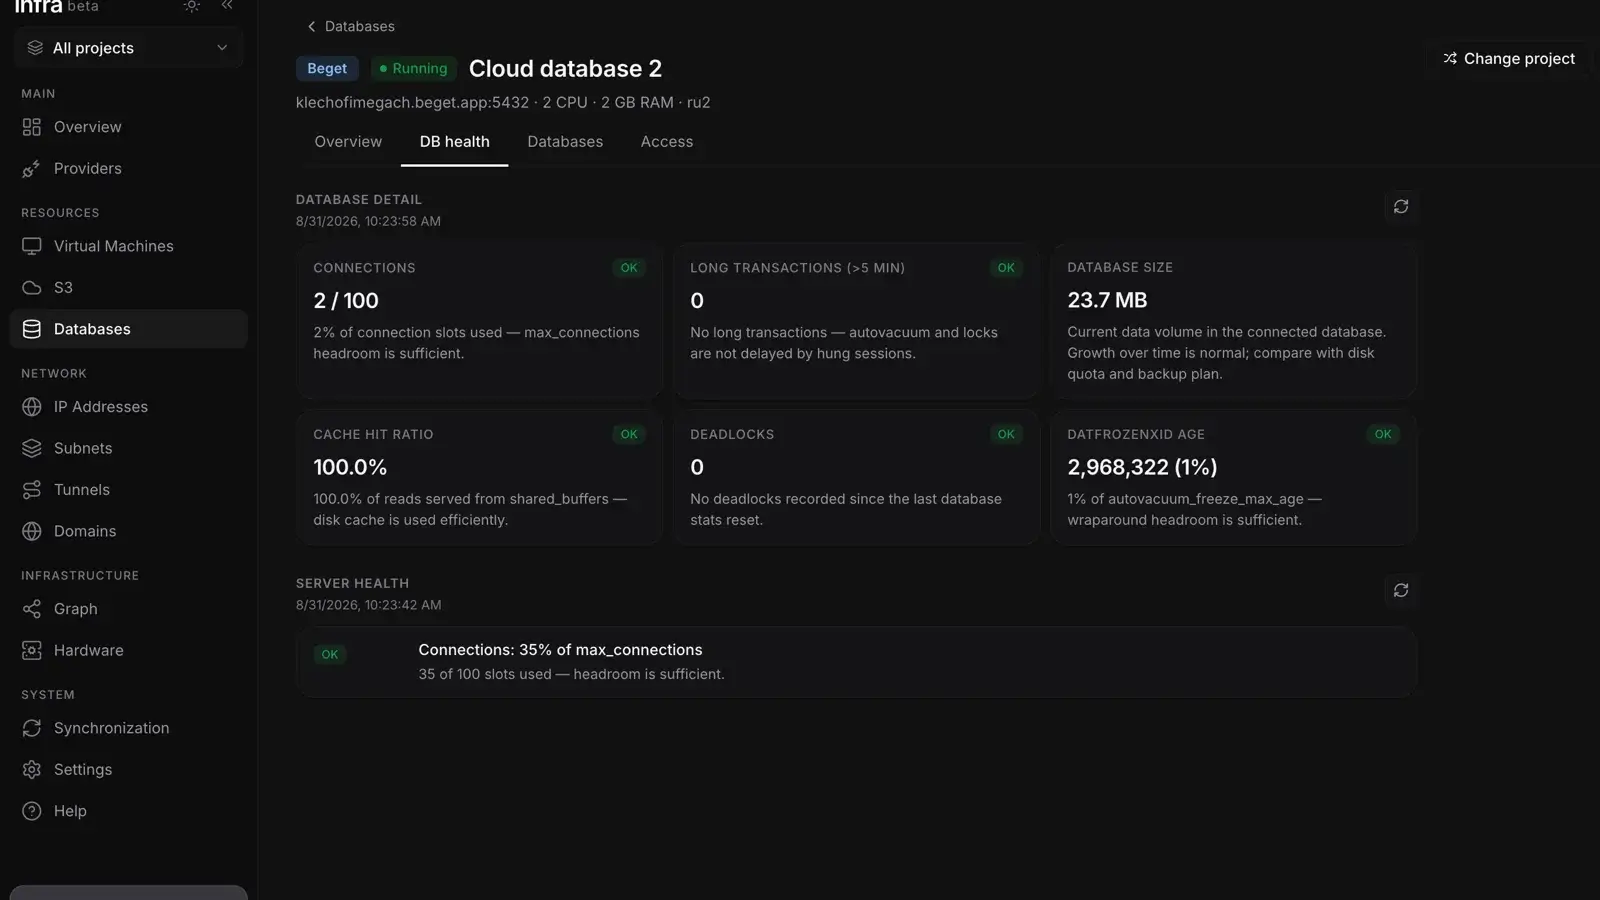The height and width of the screenshot is (900, 1600).
Task: Click the OK badge on Deadlocks card
Action: point(1006,434)
